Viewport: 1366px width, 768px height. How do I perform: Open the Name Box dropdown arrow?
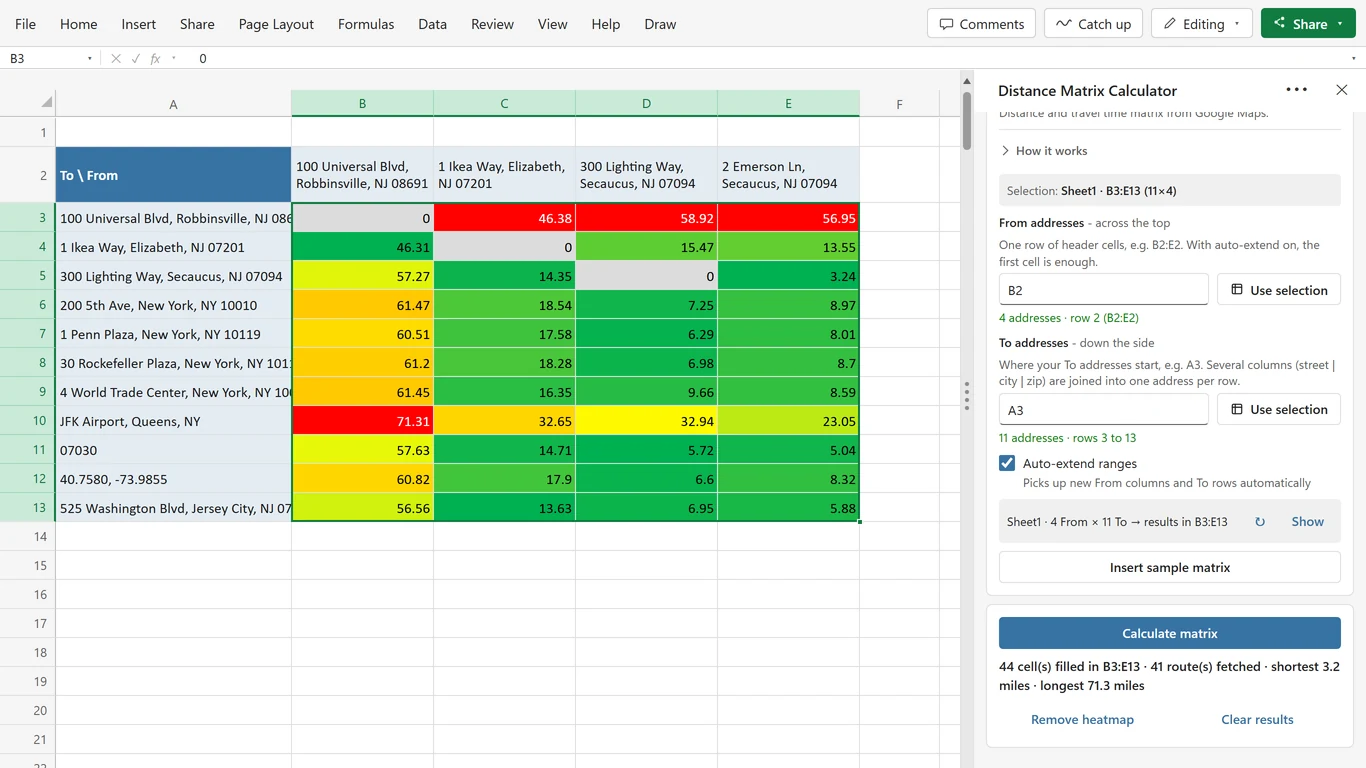(90, 59)
